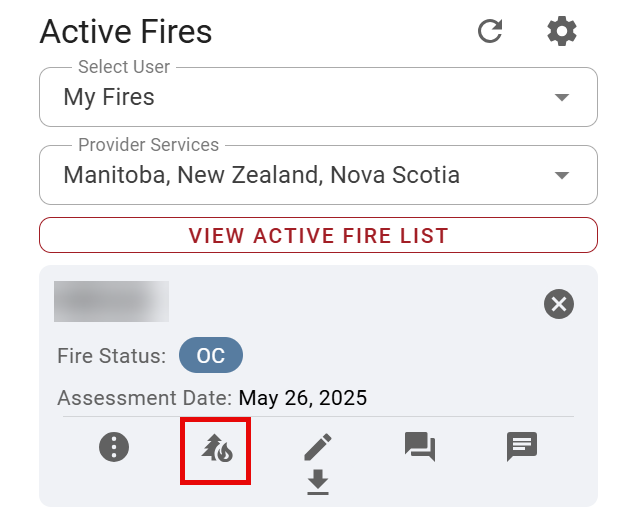Expand the Provider Services dropdown arrow
Screen dimensions: 634x528
(562, 175)
